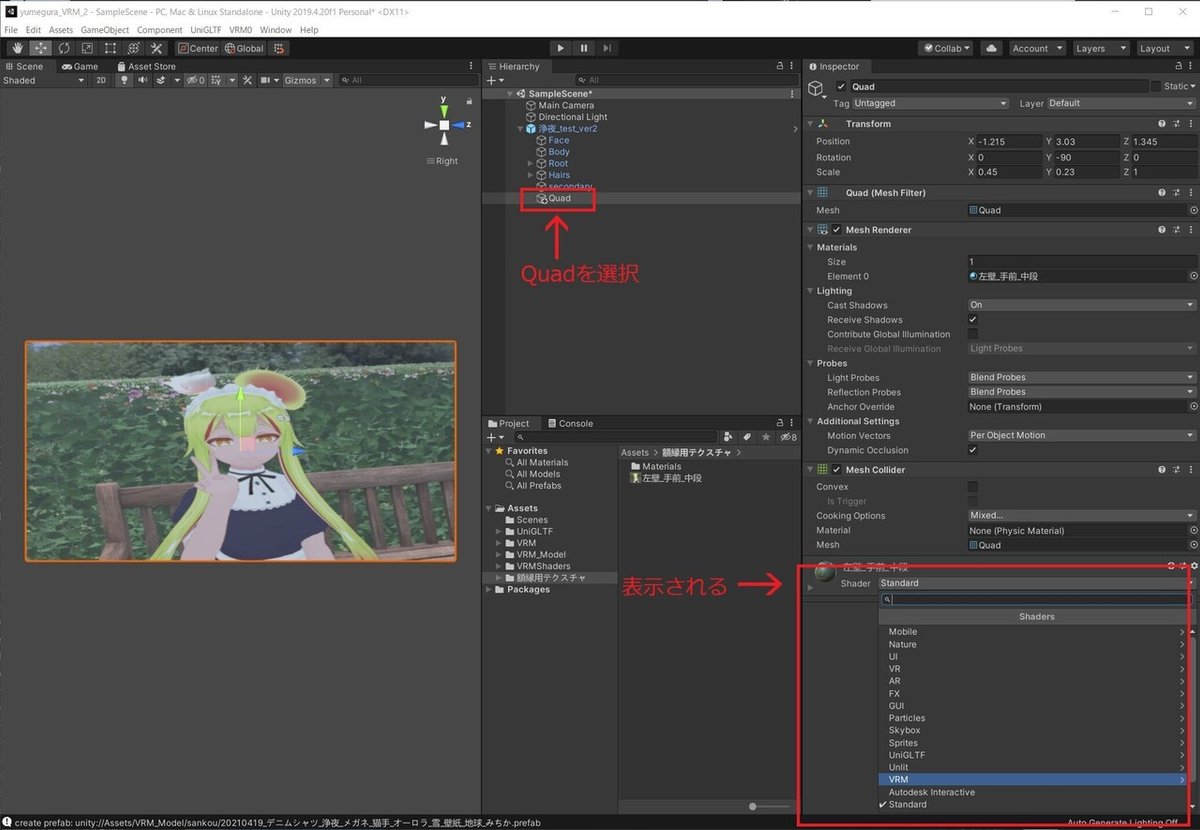Click the Step frame button
Viewport: 1200px width, 830px height.
(x=607, y=48)
